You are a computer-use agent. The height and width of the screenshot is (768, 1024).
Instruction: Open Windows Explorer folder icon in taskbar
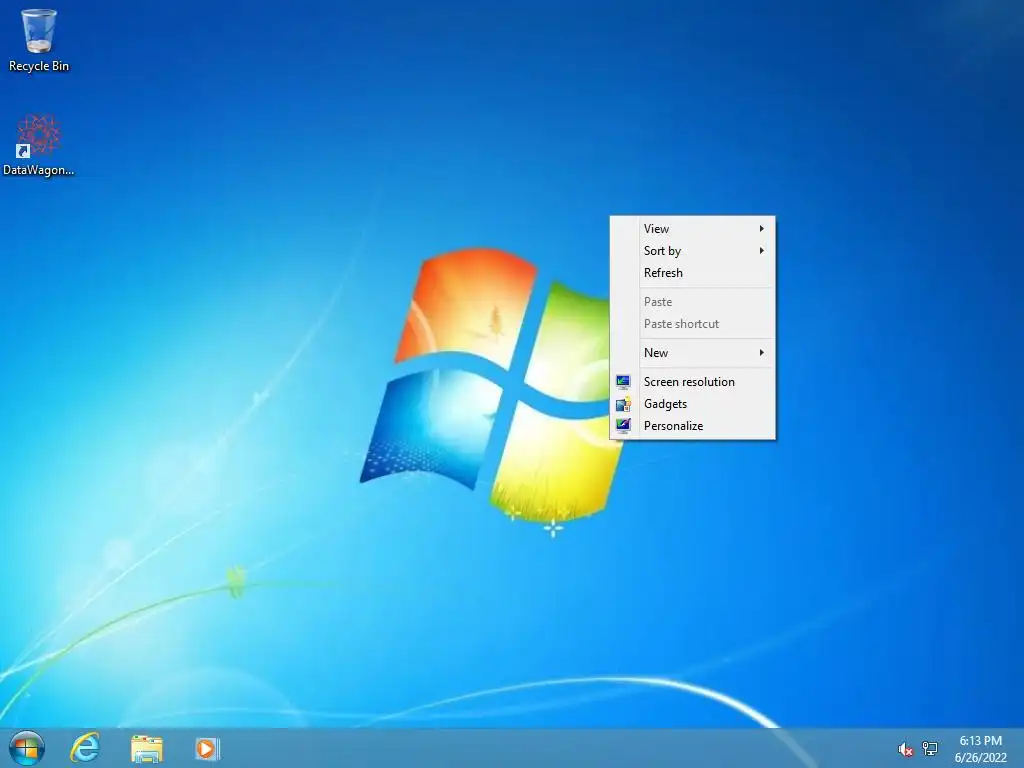pyautogui.click(x=147, y=748)
